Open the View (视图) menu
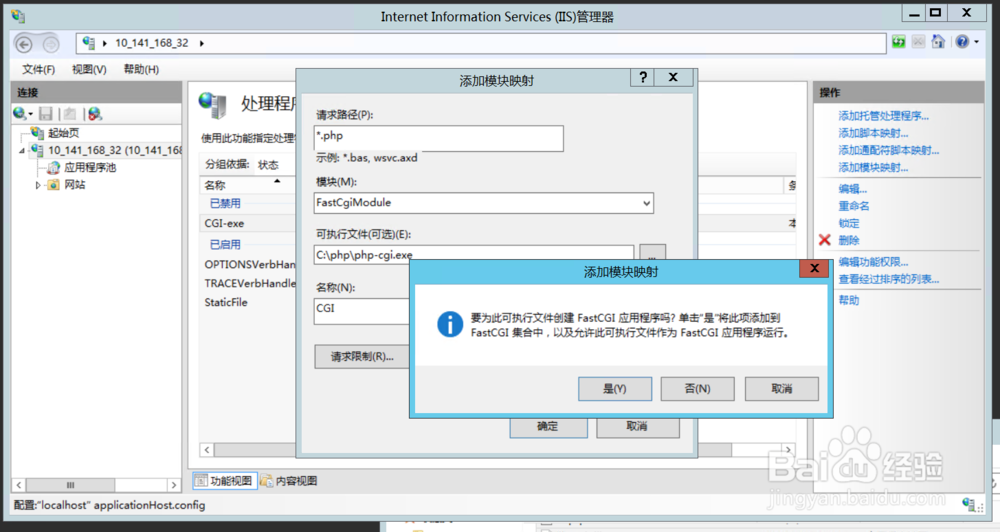Viewport: 1000px width, 532px height. [x=89, y=69]
